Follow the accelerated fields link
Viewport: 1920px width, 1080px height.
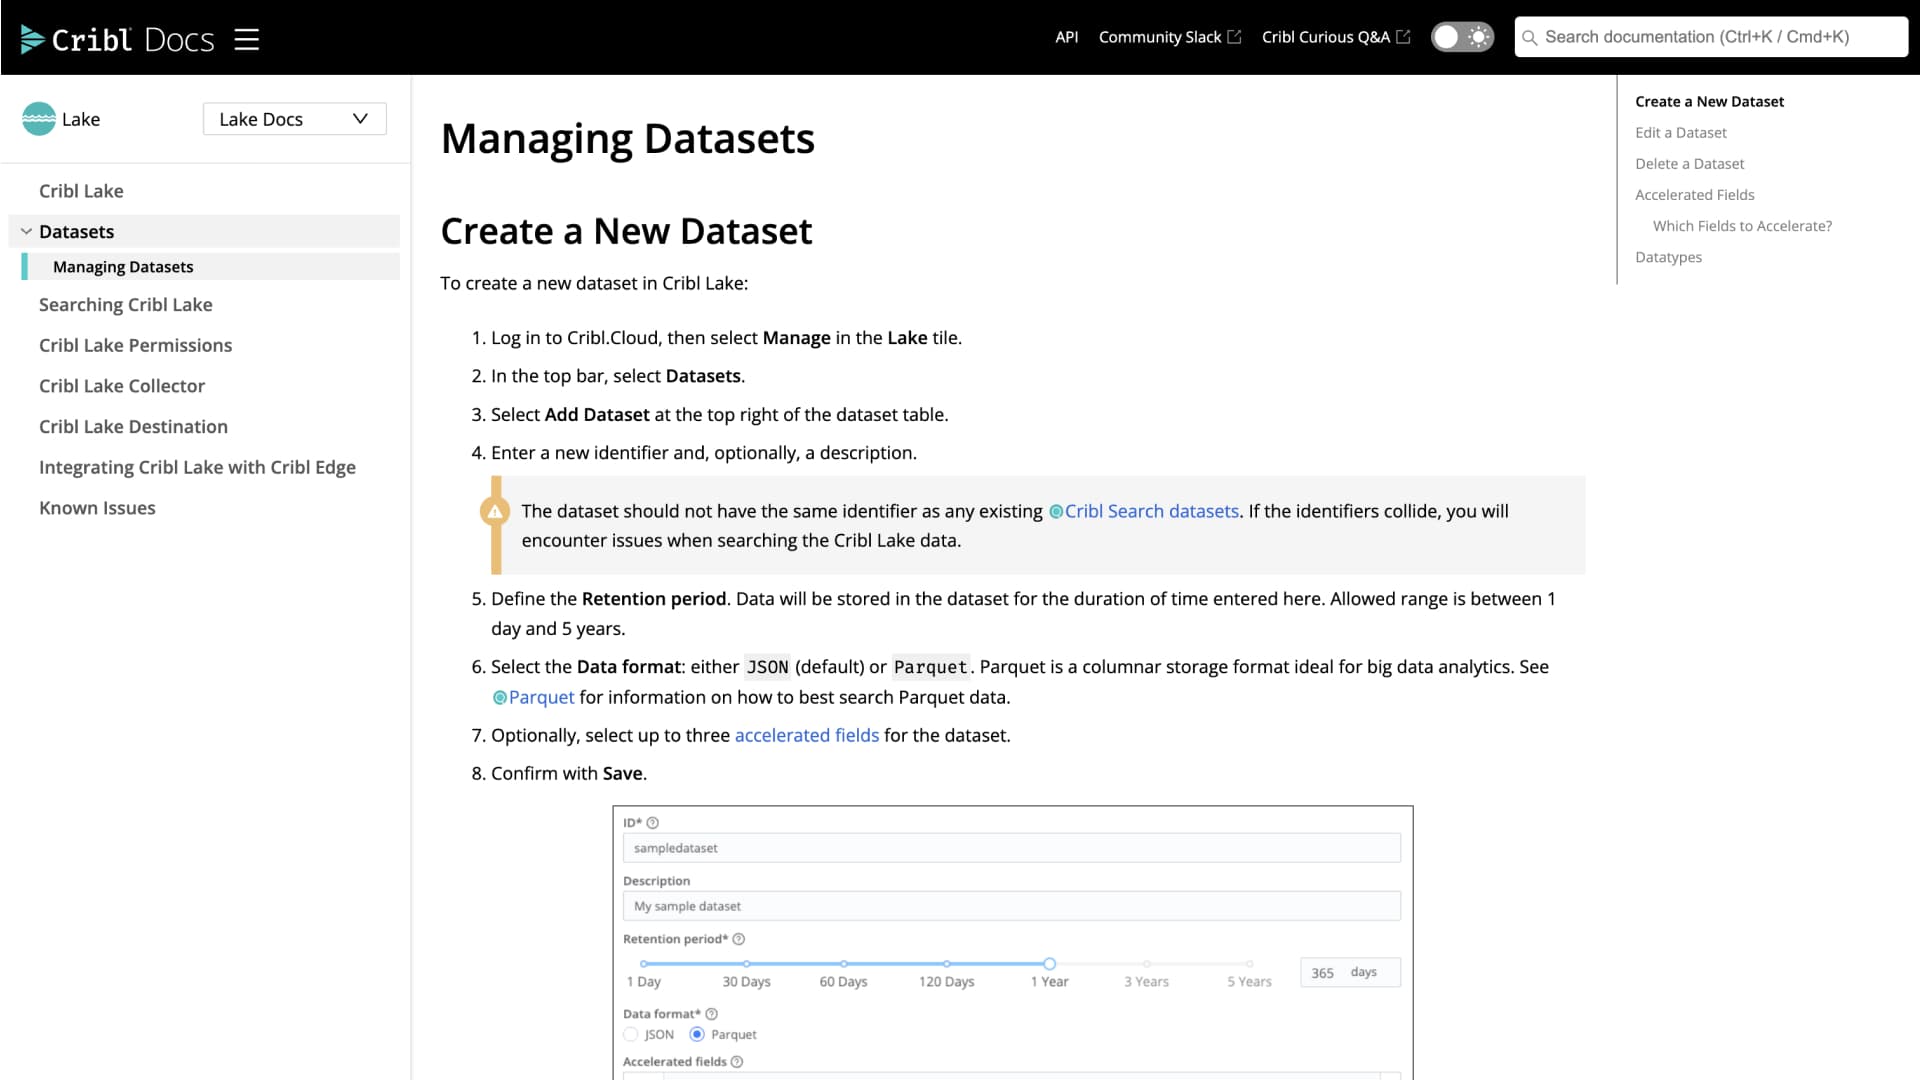tap(806, 735)
